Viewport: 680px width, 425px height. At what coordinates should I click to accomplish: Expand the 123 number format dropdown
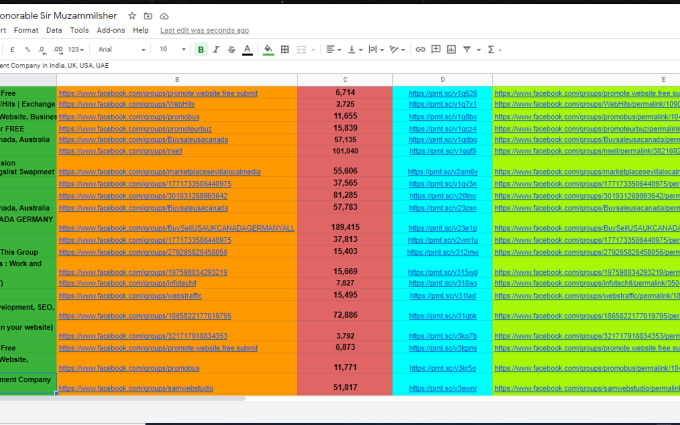point(75,49)
